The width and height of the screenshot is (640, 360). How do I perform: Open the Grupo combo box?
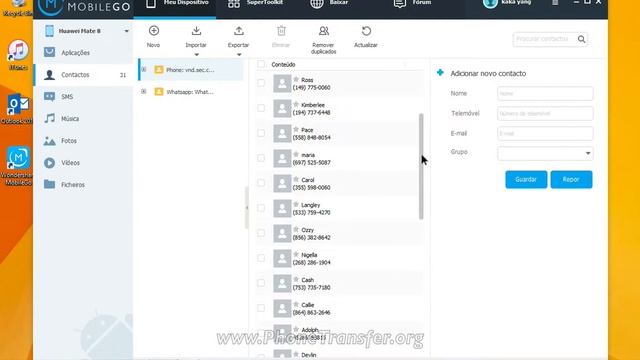(x=545, y=153)
